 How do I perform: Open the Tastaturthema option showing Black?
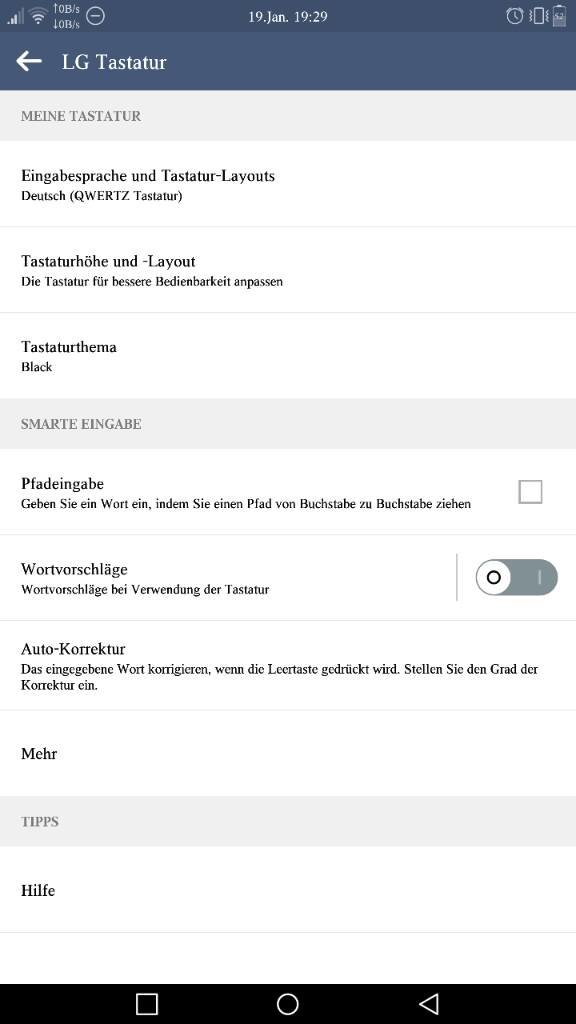click(x=288, y=356)
